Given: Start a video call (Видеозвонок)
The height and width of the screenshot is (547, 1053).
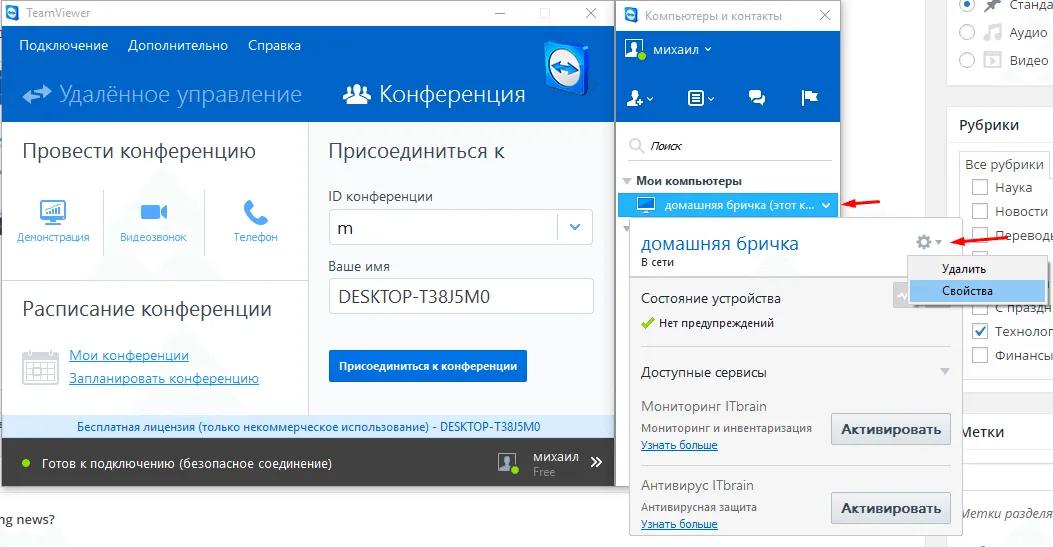Looking at the screenshot, I should [x=153, y=212].
